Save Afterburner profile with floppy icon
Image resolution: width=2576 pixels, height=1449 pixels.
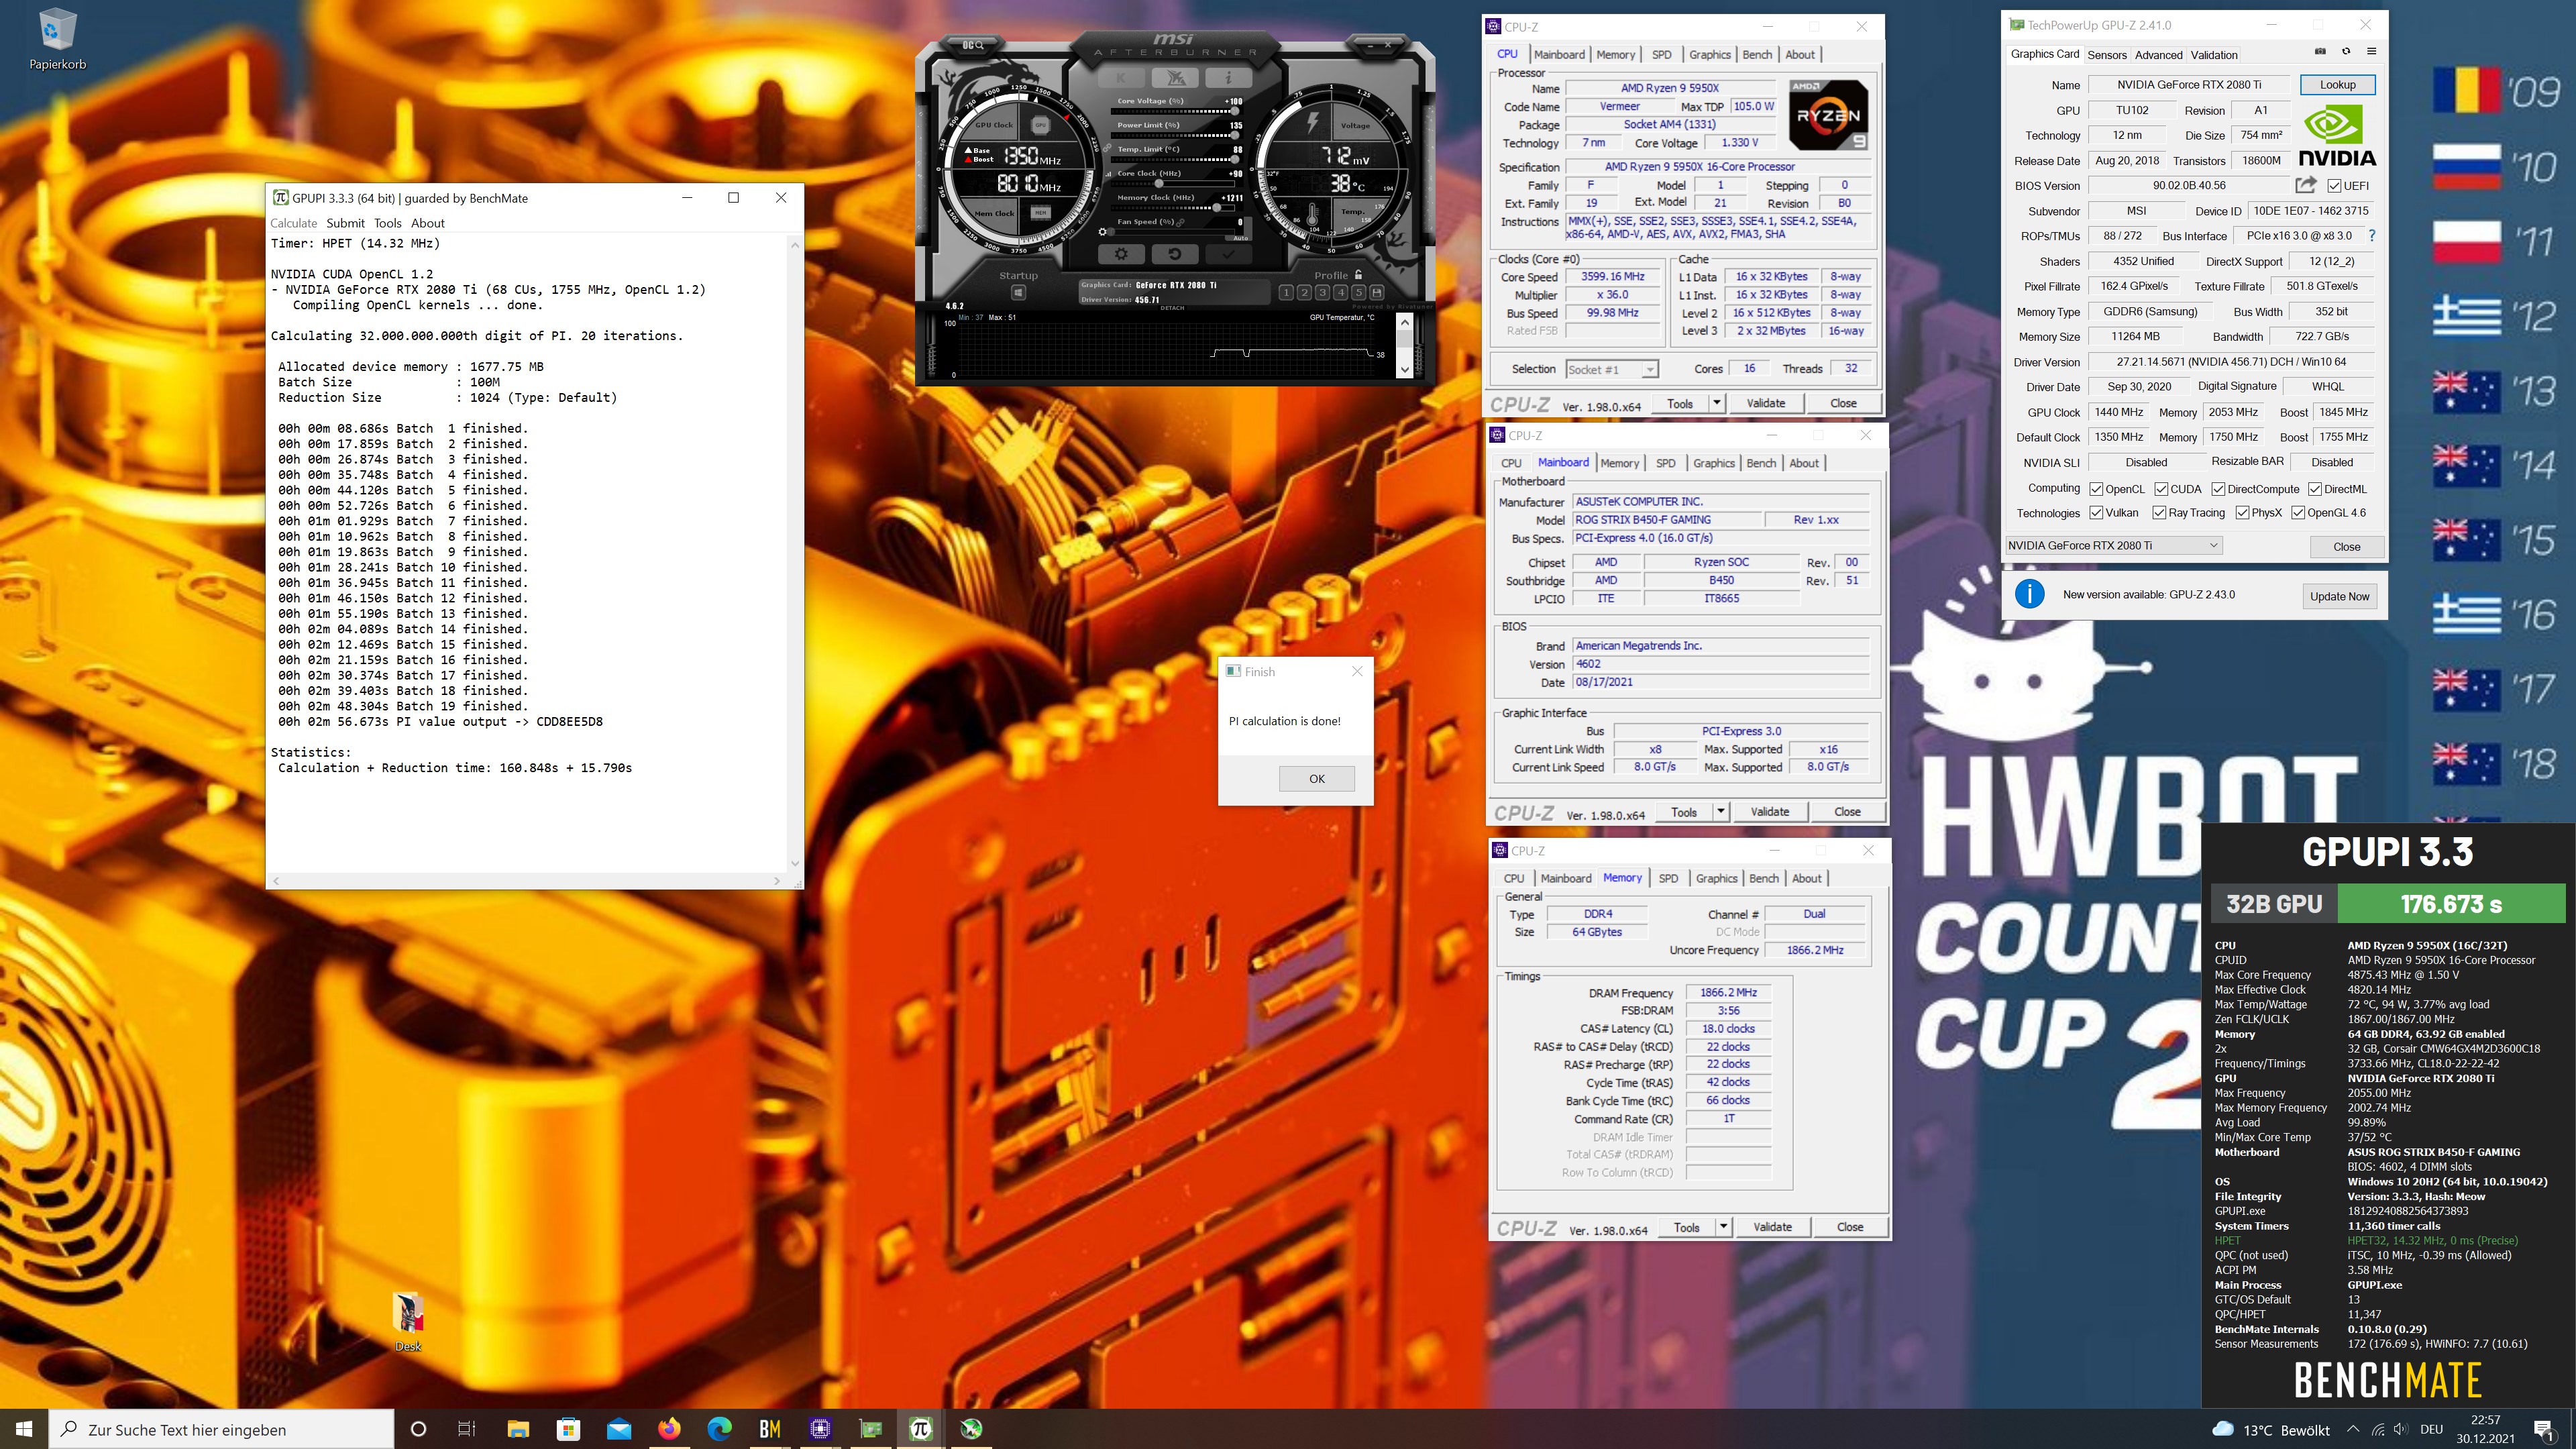coord(1376,292)
